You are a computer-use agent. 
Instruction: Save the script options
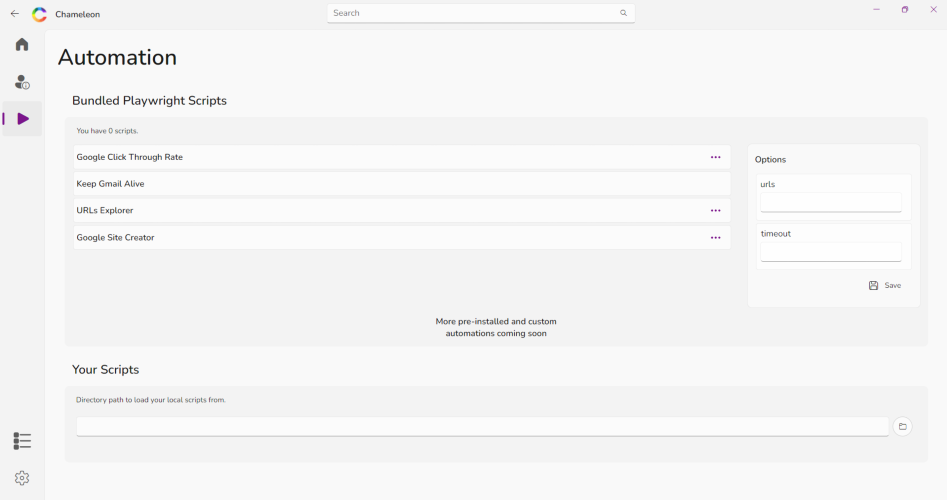coord(885,286)
